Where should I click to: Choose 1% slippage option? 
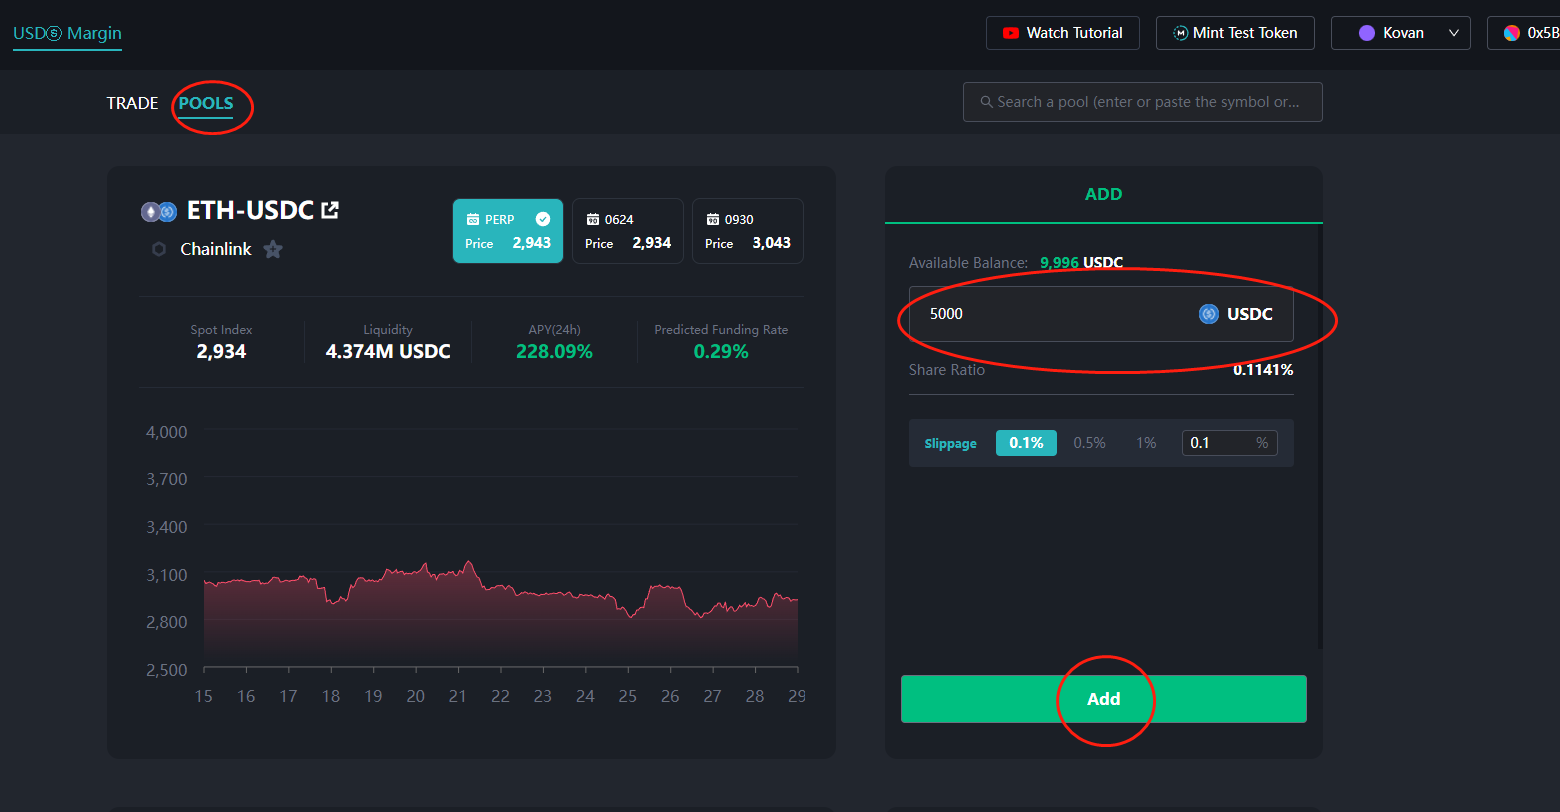pyautogui.click(x=1145, y=443)
